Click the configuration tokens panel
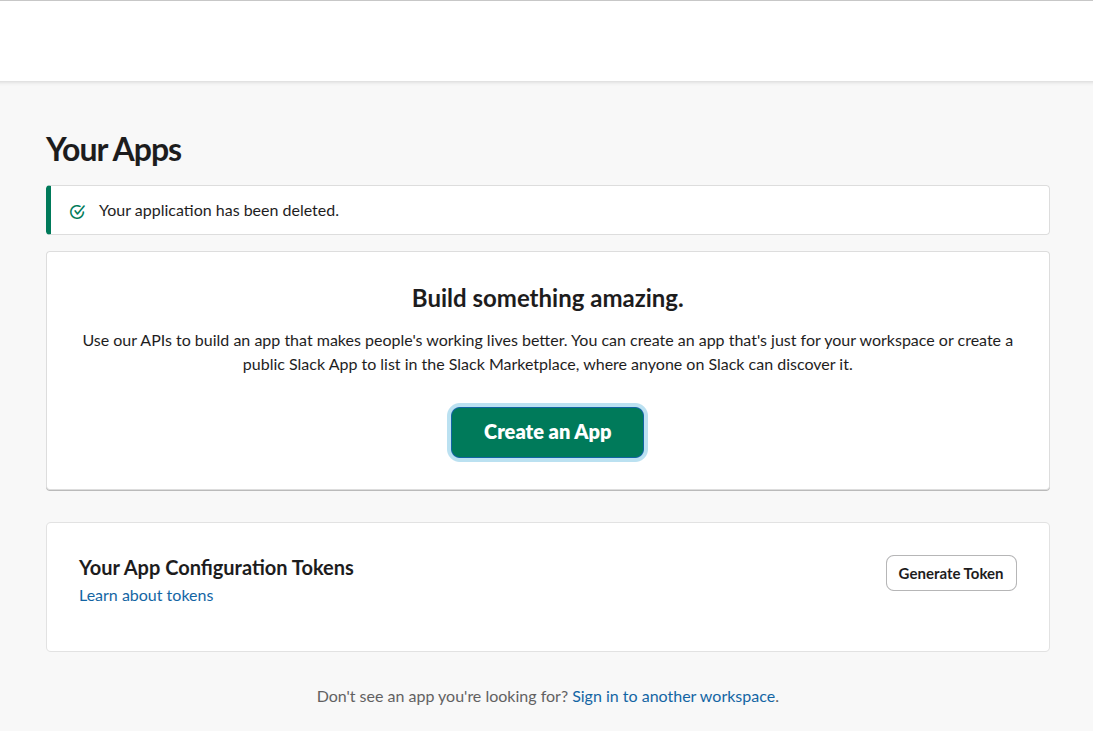 click(x=547, y=587)
